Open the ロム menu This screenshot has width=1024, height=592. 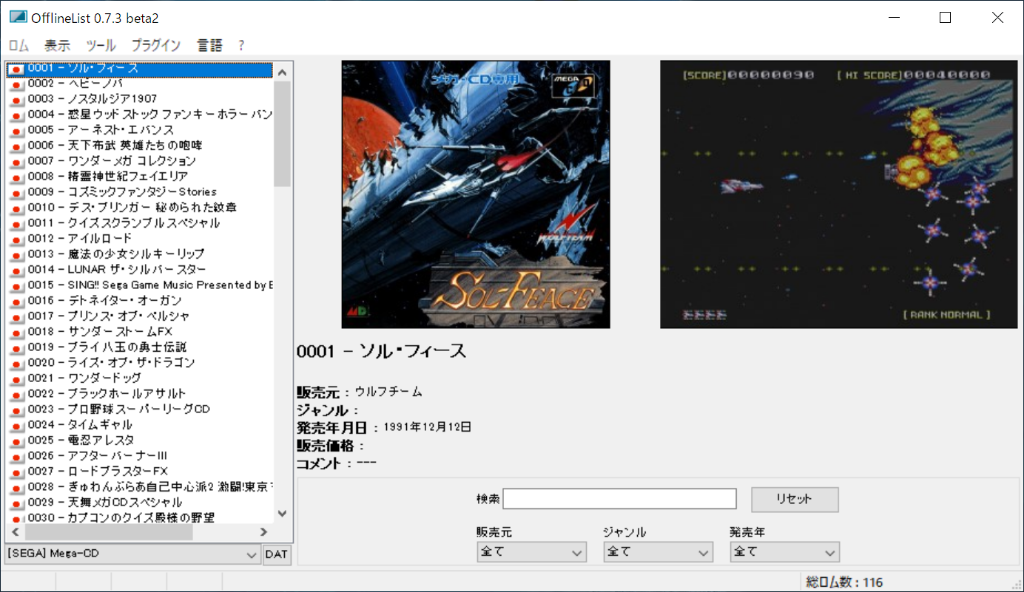[x=19, y=45]
